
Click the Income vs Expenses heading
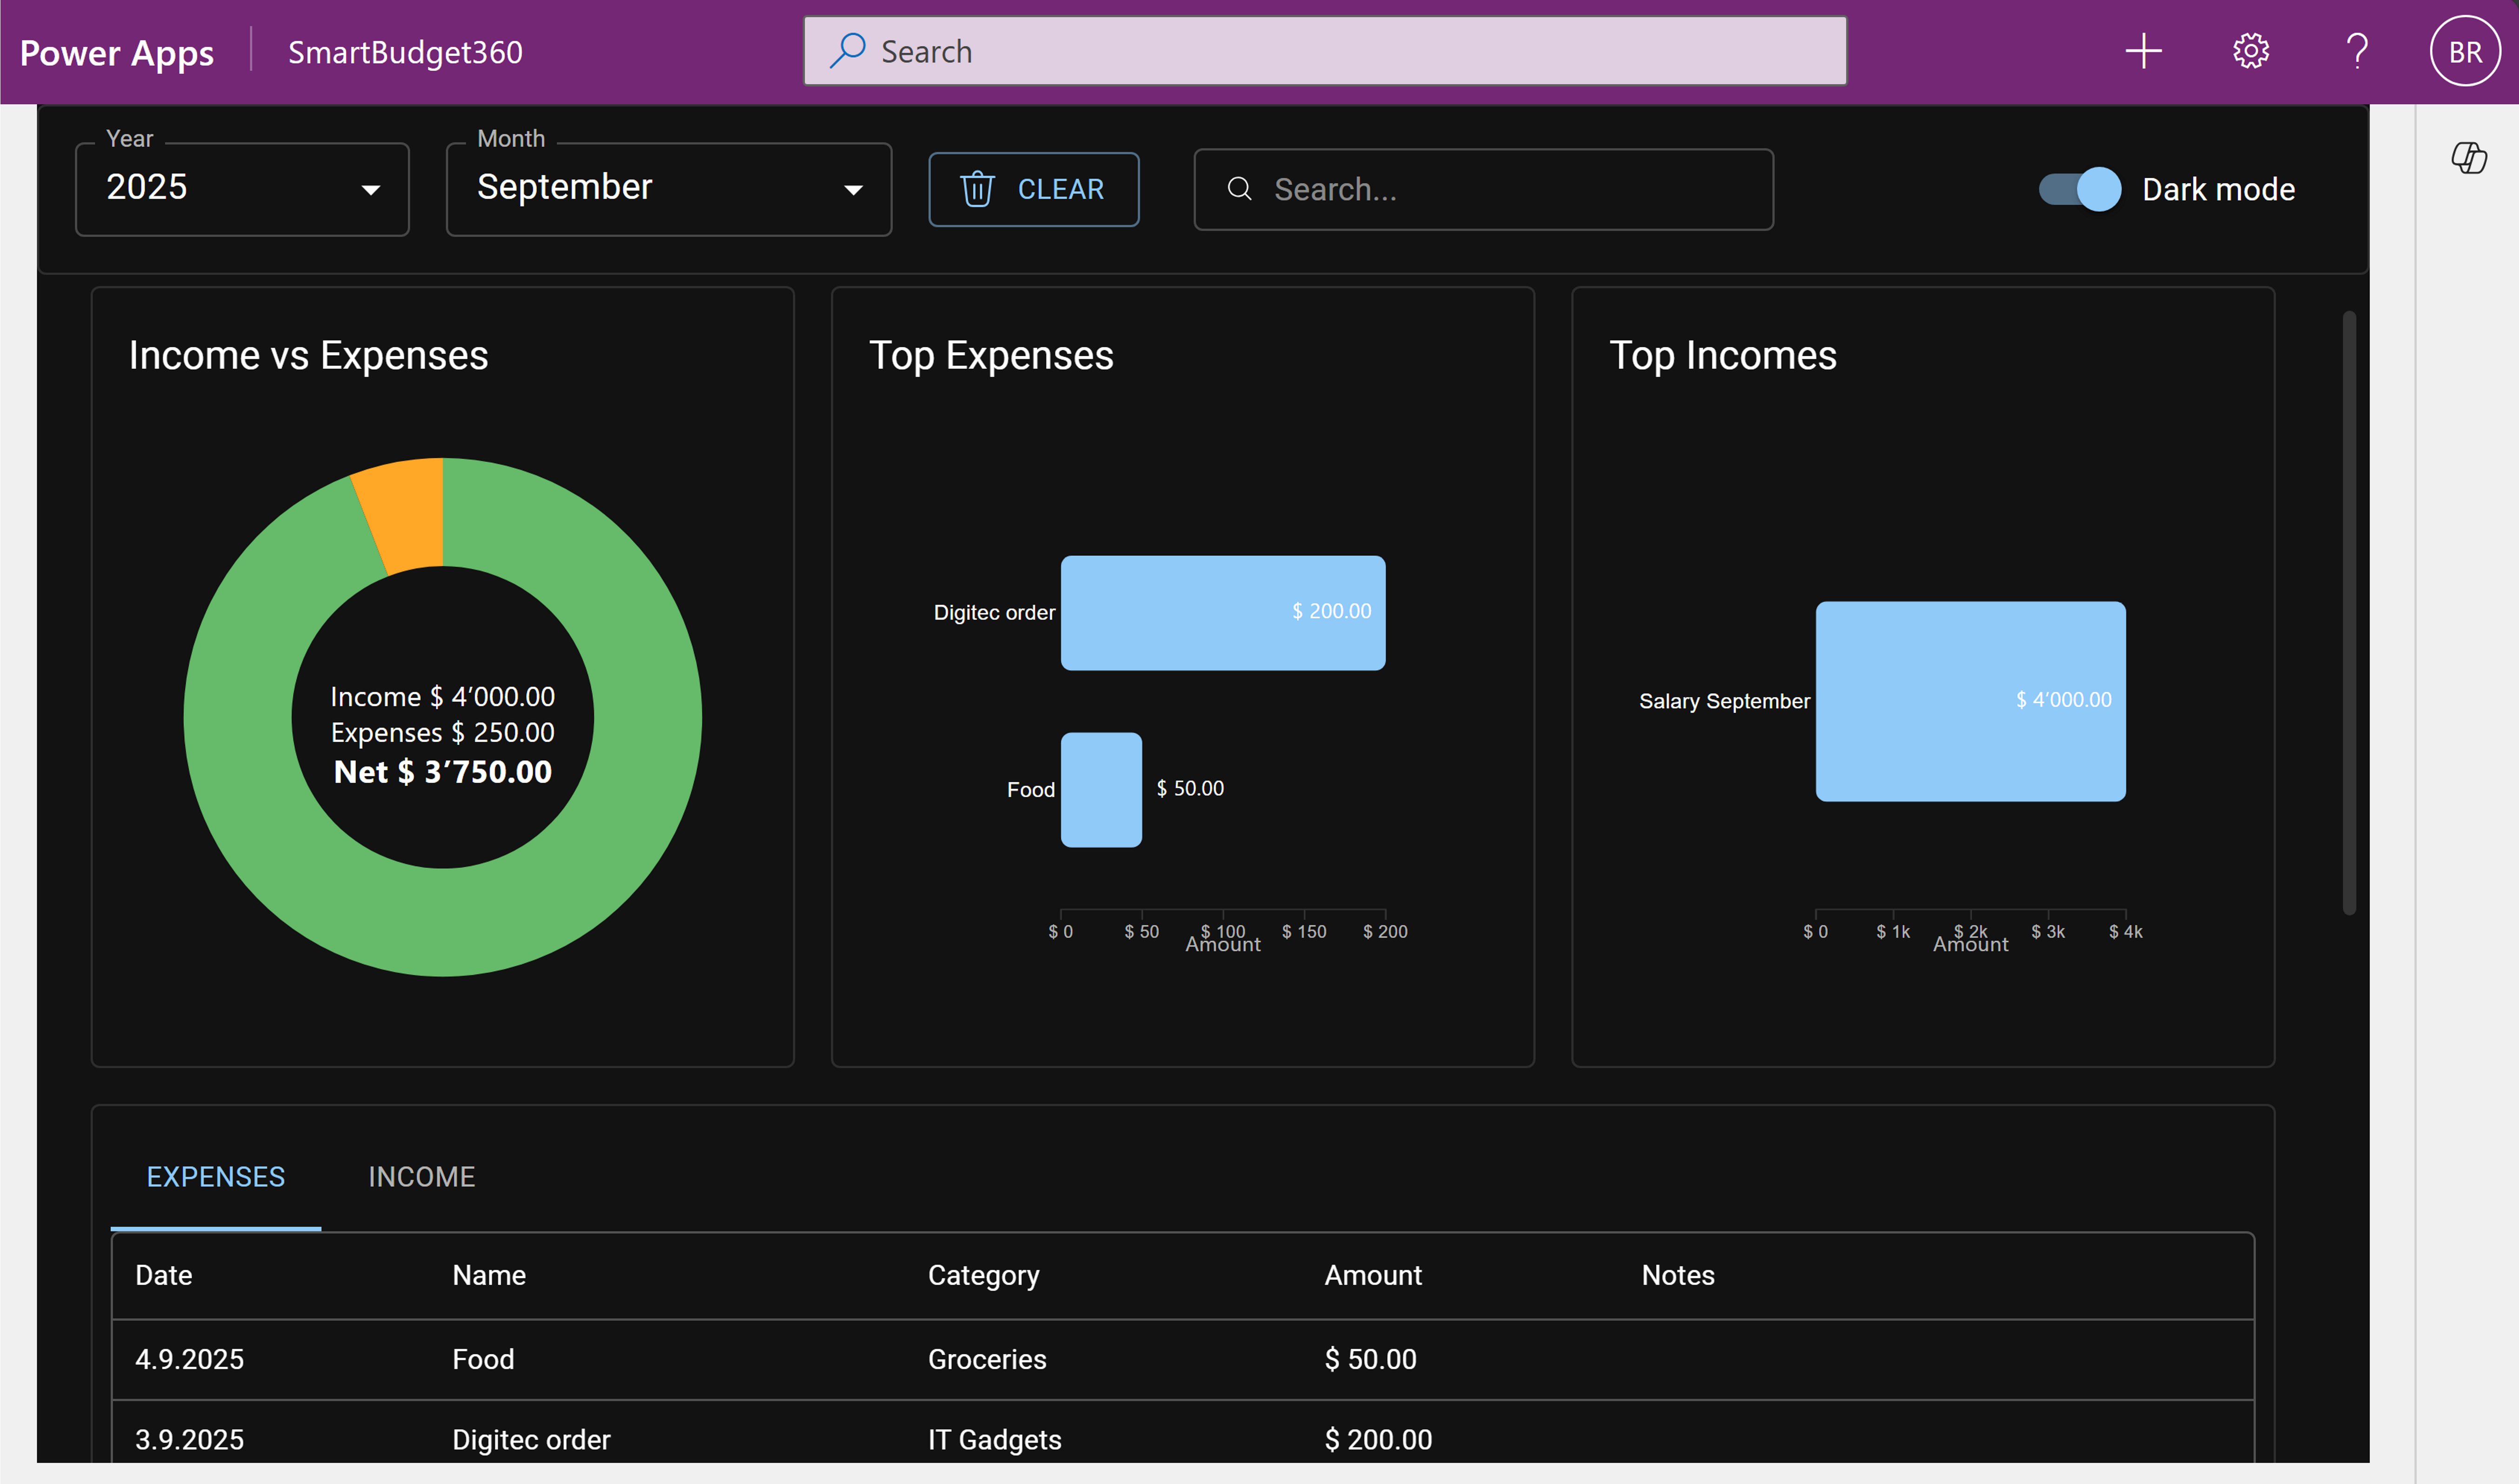click(x=308, y=356)
